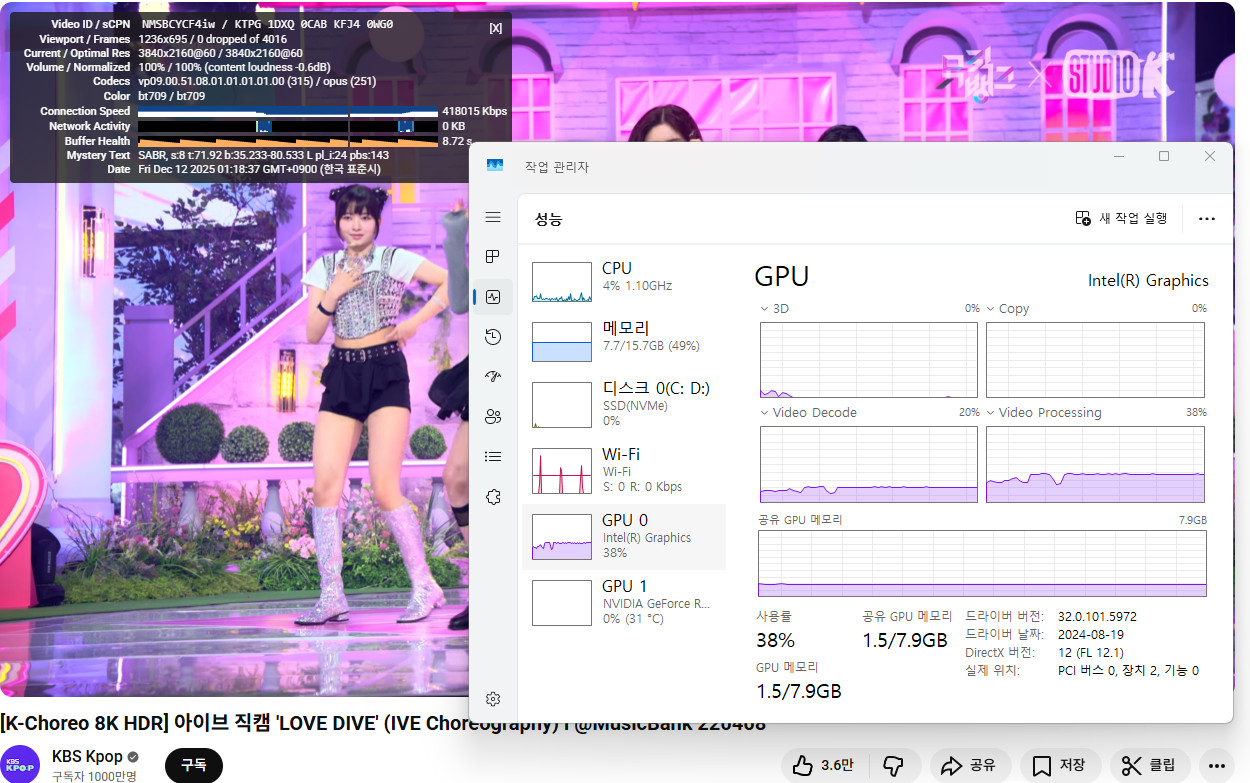This screenshot has width=1250, height=783.
Task: Expand the 3D engine graph dropdown
Action: click(766, 309)
